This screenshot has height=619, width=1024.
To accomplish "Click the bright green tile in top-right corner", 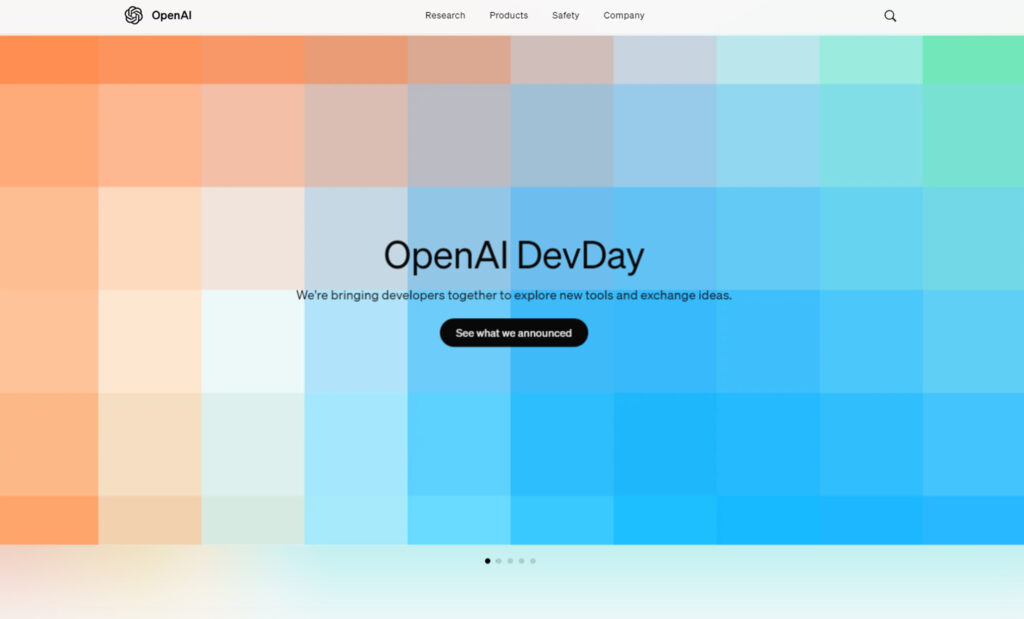I will (972, 60).
